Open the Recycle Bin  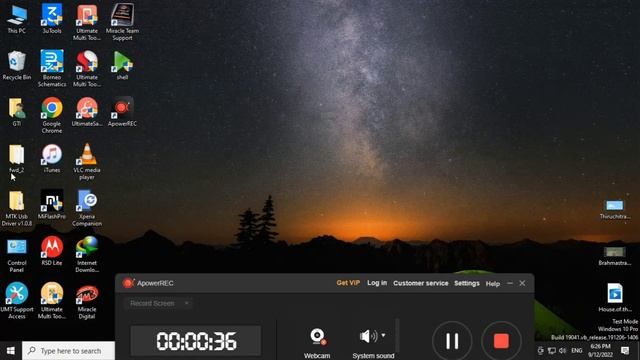point(17,65)
